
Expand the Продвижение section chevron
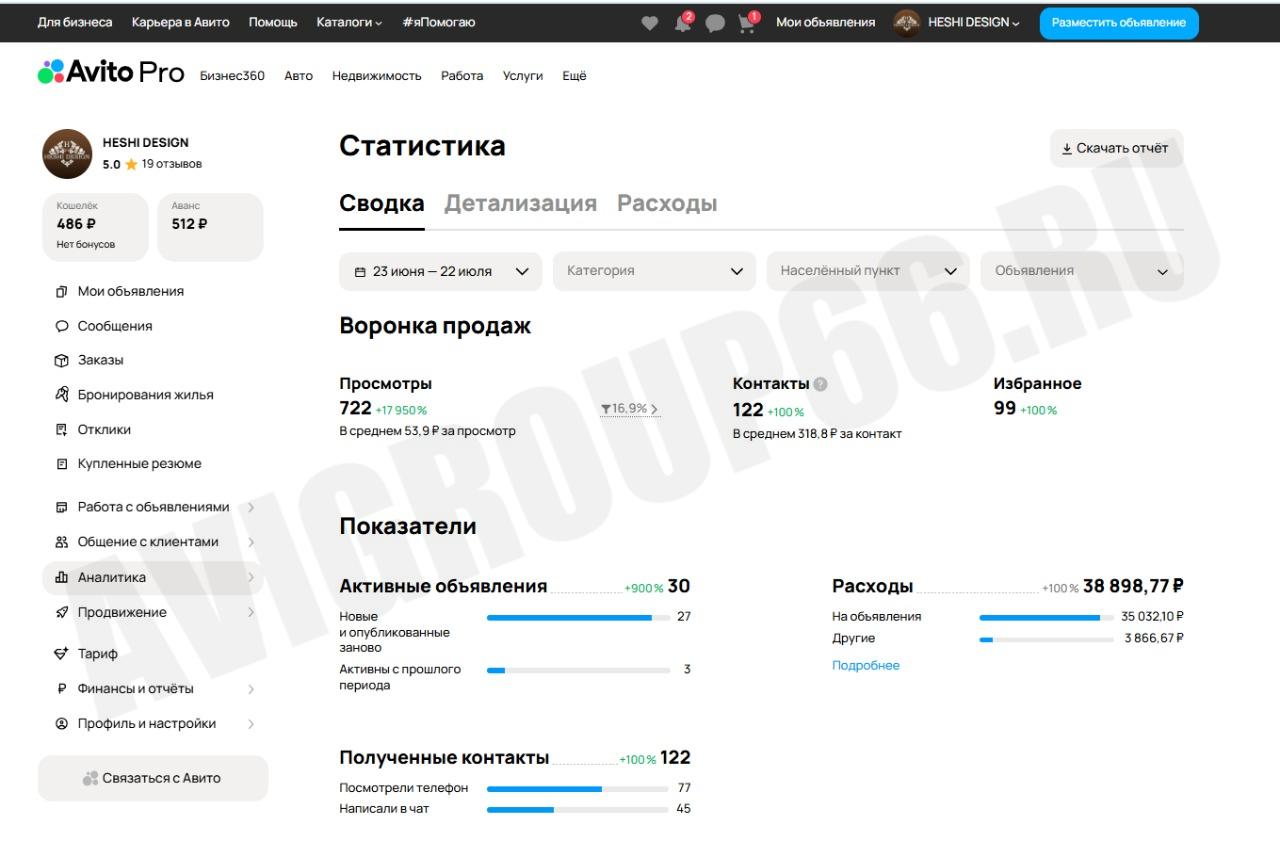(250, 612)
